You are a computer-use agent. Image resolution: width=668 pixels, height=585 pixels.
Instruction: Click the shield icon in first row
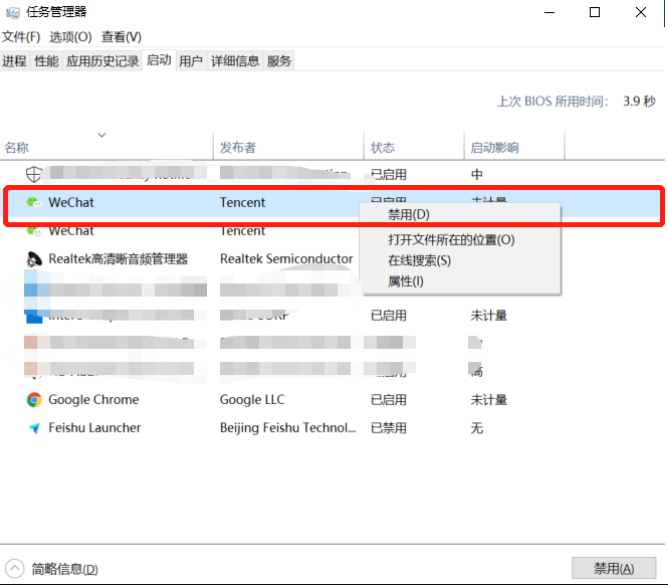(x=33, y=174)
